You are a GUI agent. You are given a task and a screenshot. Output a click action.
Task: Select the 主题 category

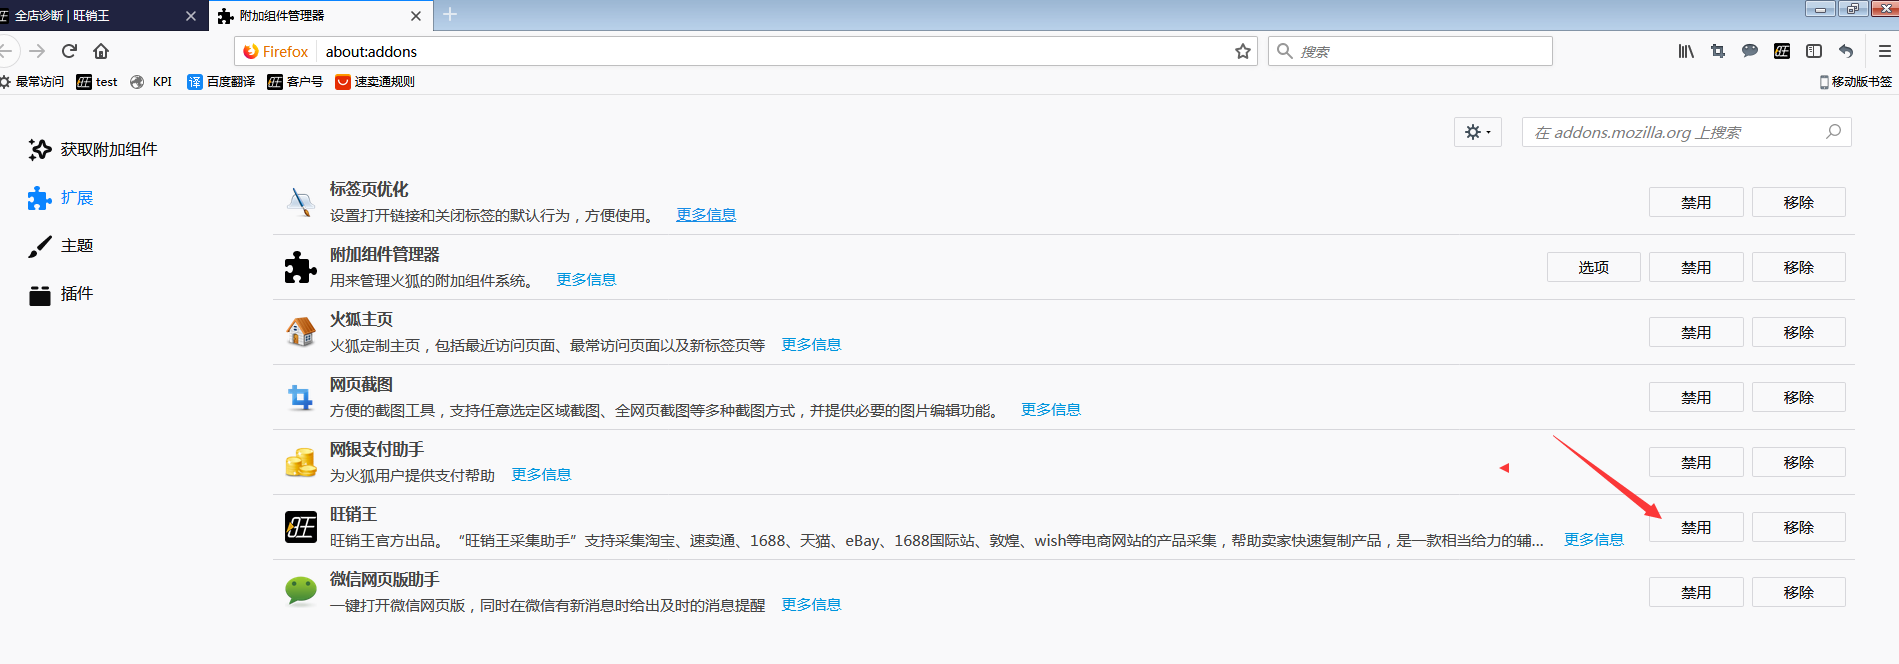(61, 246)
